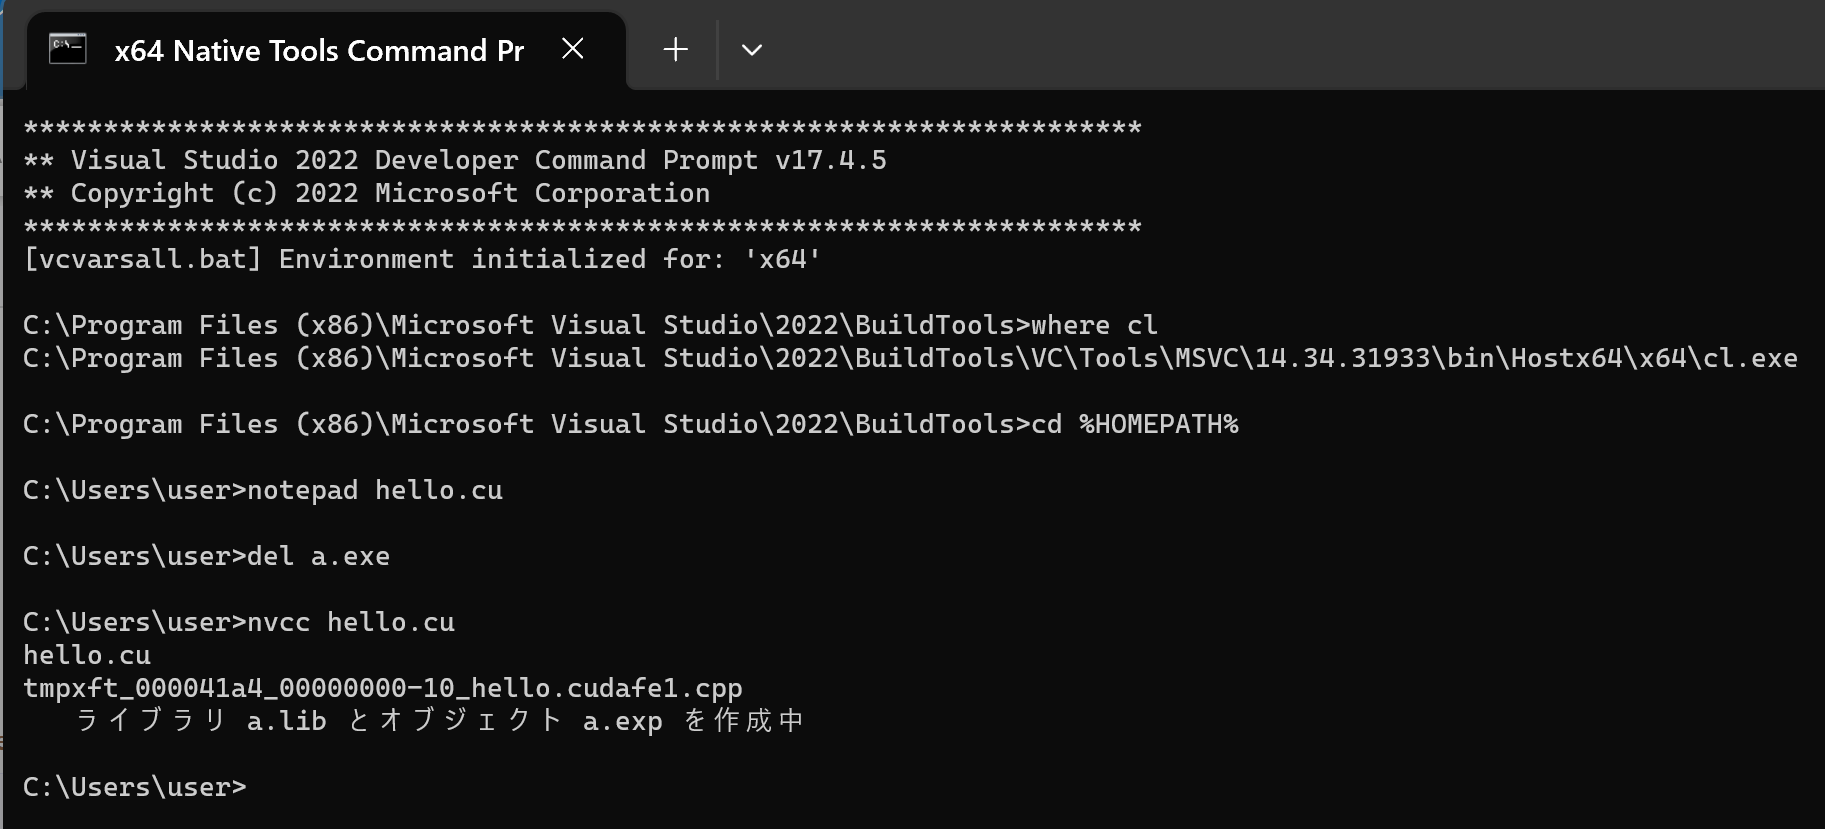Click the cl.exe path output line

[x=910, y=358]
